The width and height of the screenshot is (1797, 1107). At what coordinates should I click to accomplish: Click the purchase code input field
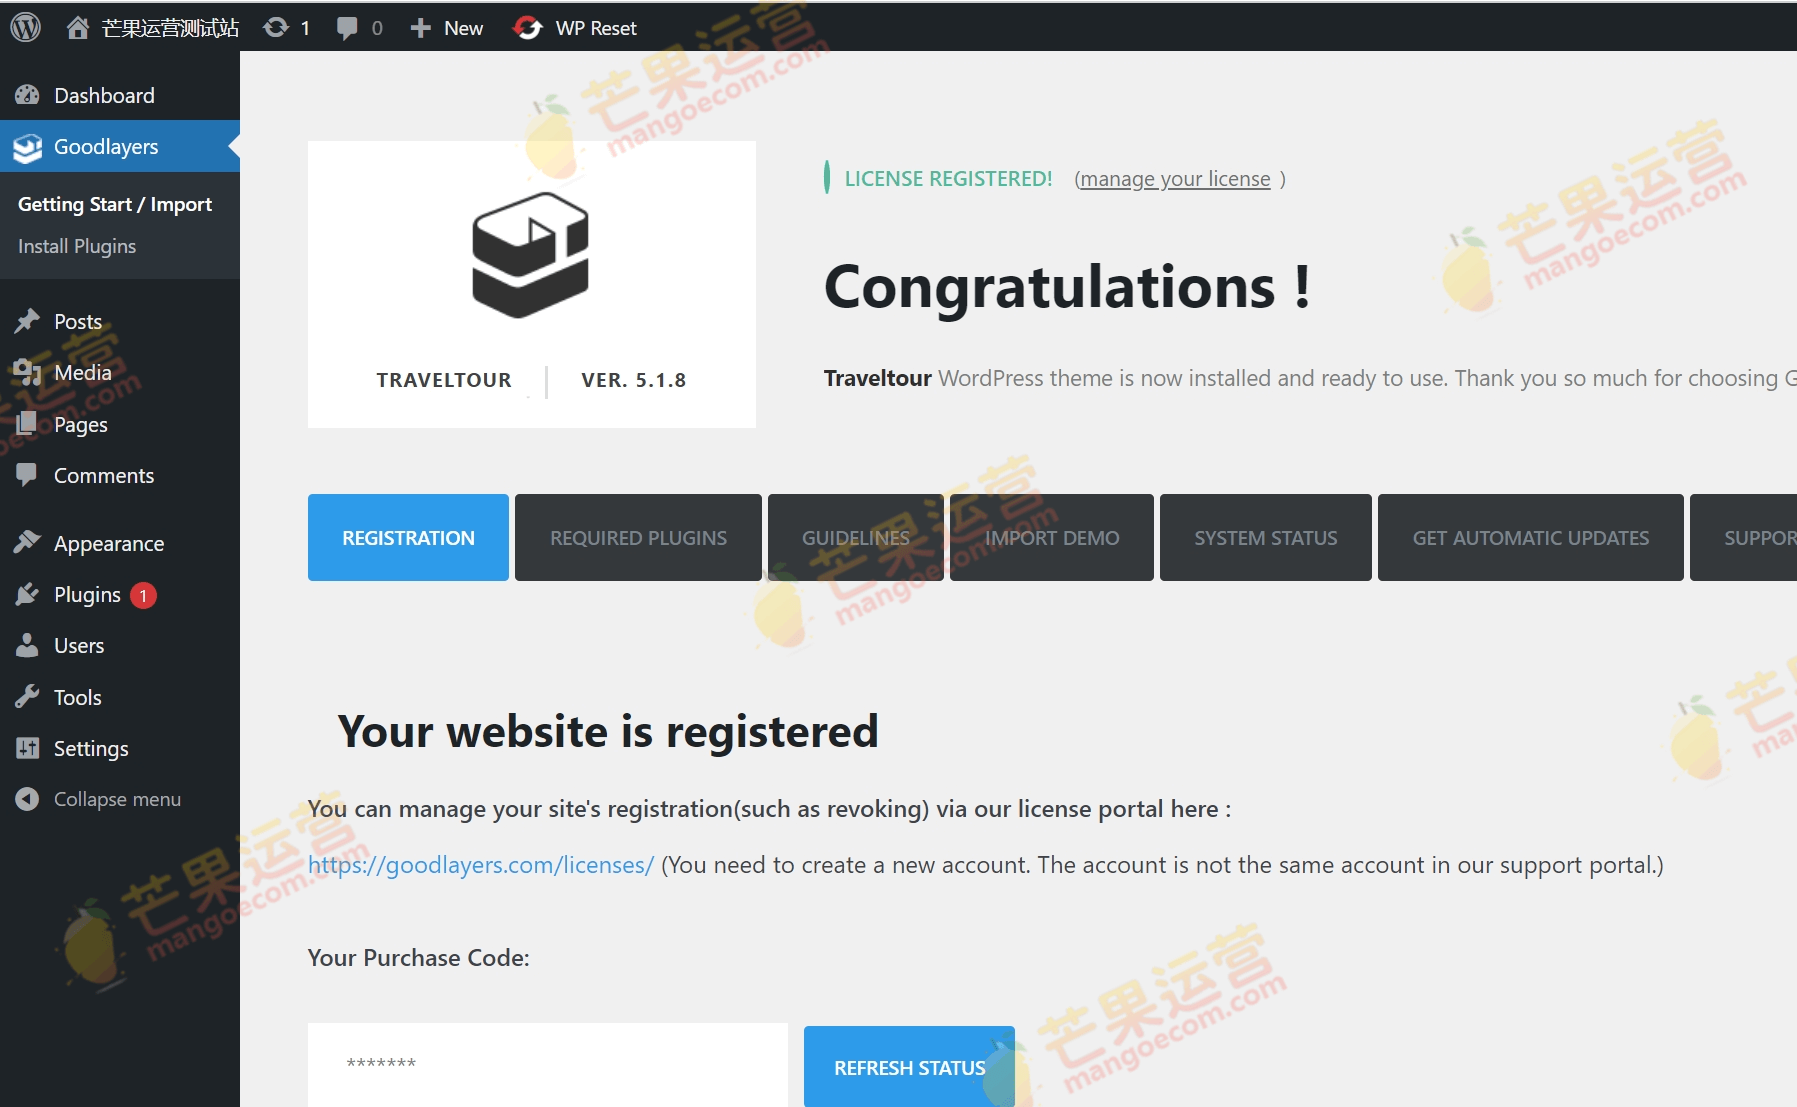547,1063
